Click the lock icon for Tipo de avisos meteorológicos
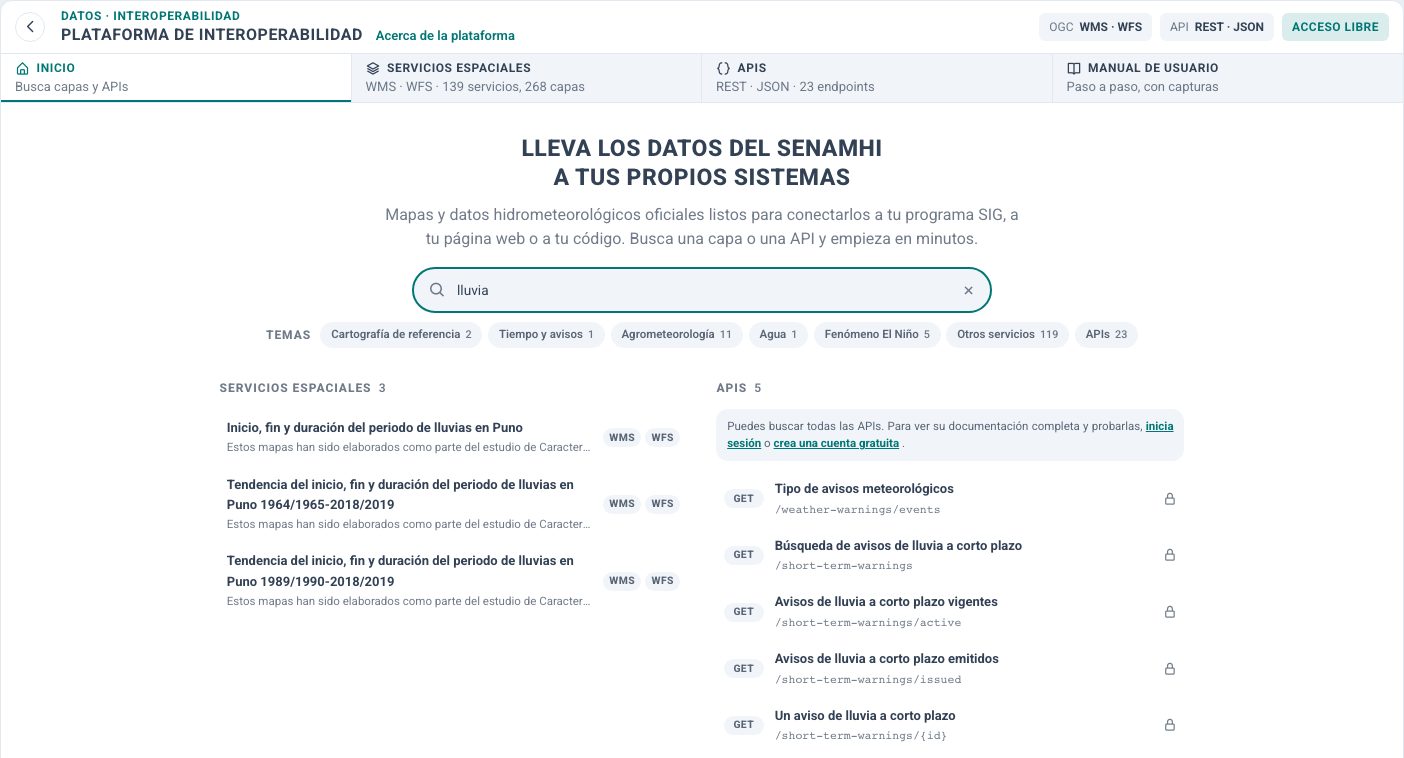1404x758 pixels. pyautogui.click(x=1170, y=499)
